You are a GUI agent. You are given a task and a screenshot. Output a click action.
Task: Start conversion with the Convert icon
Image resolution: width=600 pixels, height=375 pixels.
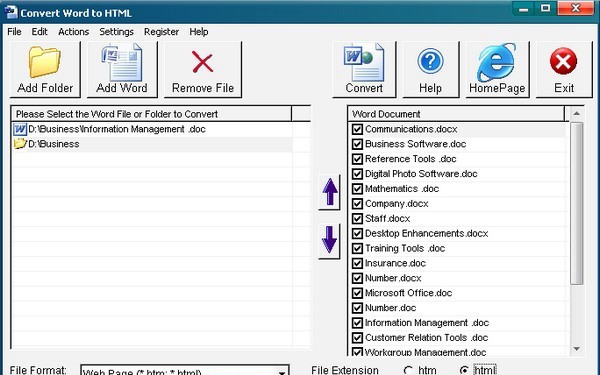click(x=364, y=69)
